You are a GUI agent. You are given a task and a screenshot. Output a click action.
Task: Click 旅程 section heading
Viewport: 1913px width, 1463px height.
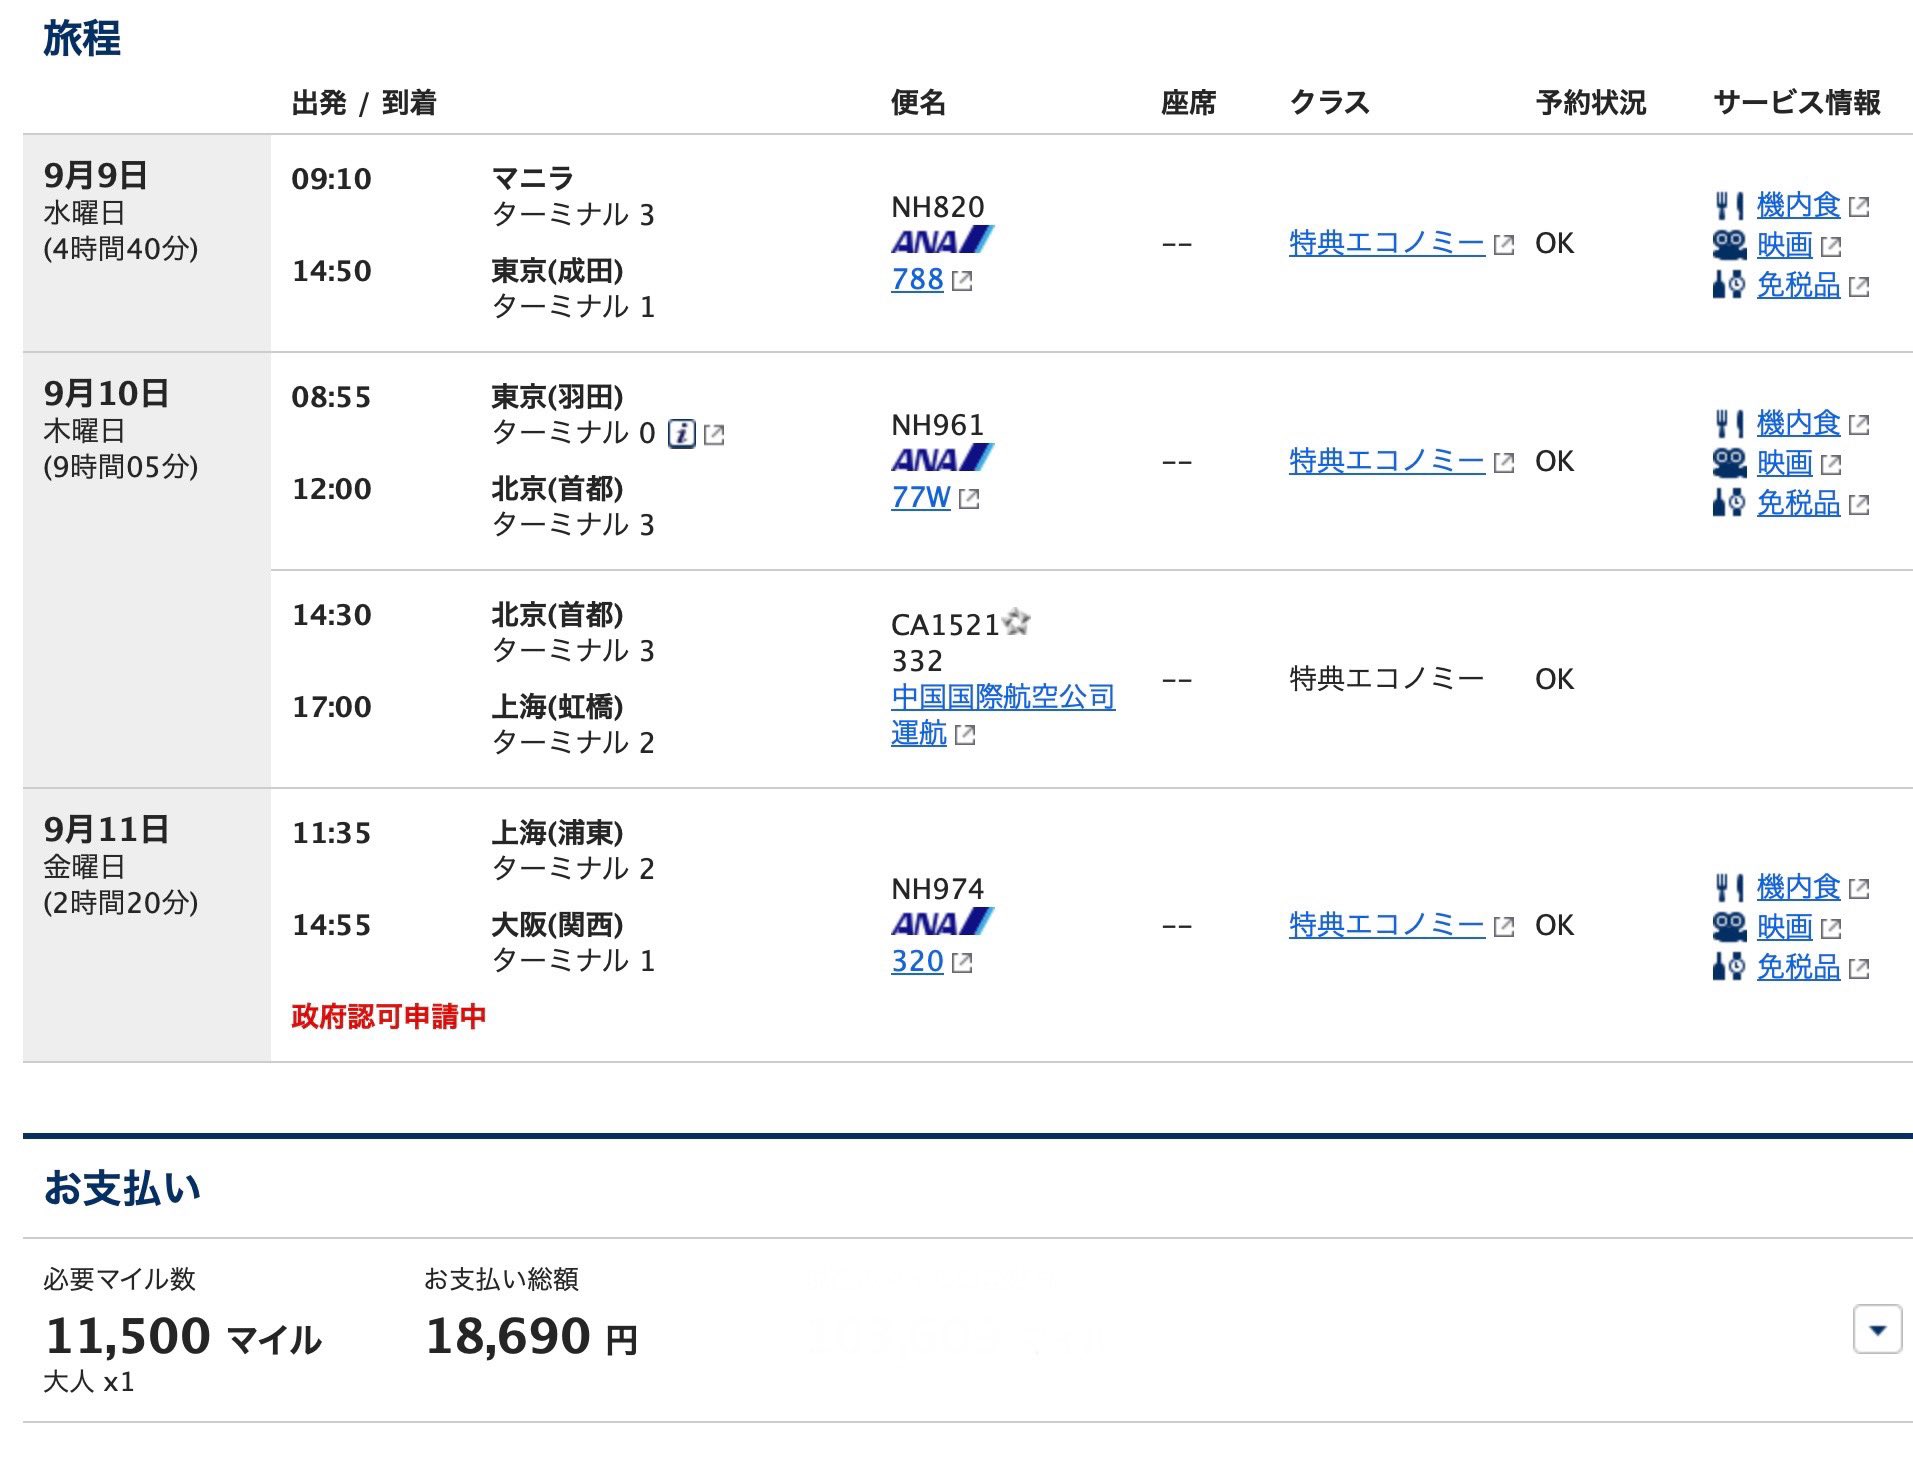pos(82,39)
